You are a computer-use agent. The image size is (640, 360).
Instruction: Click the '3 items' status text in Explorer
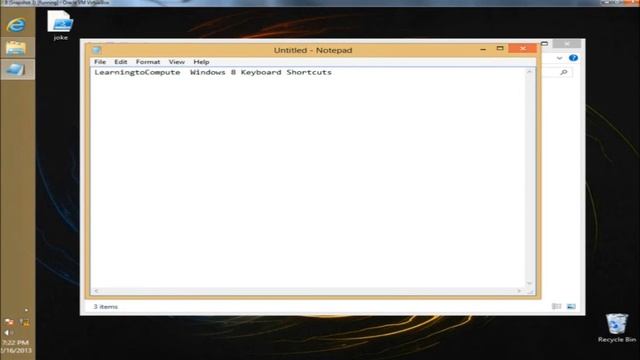coord(105,307)
